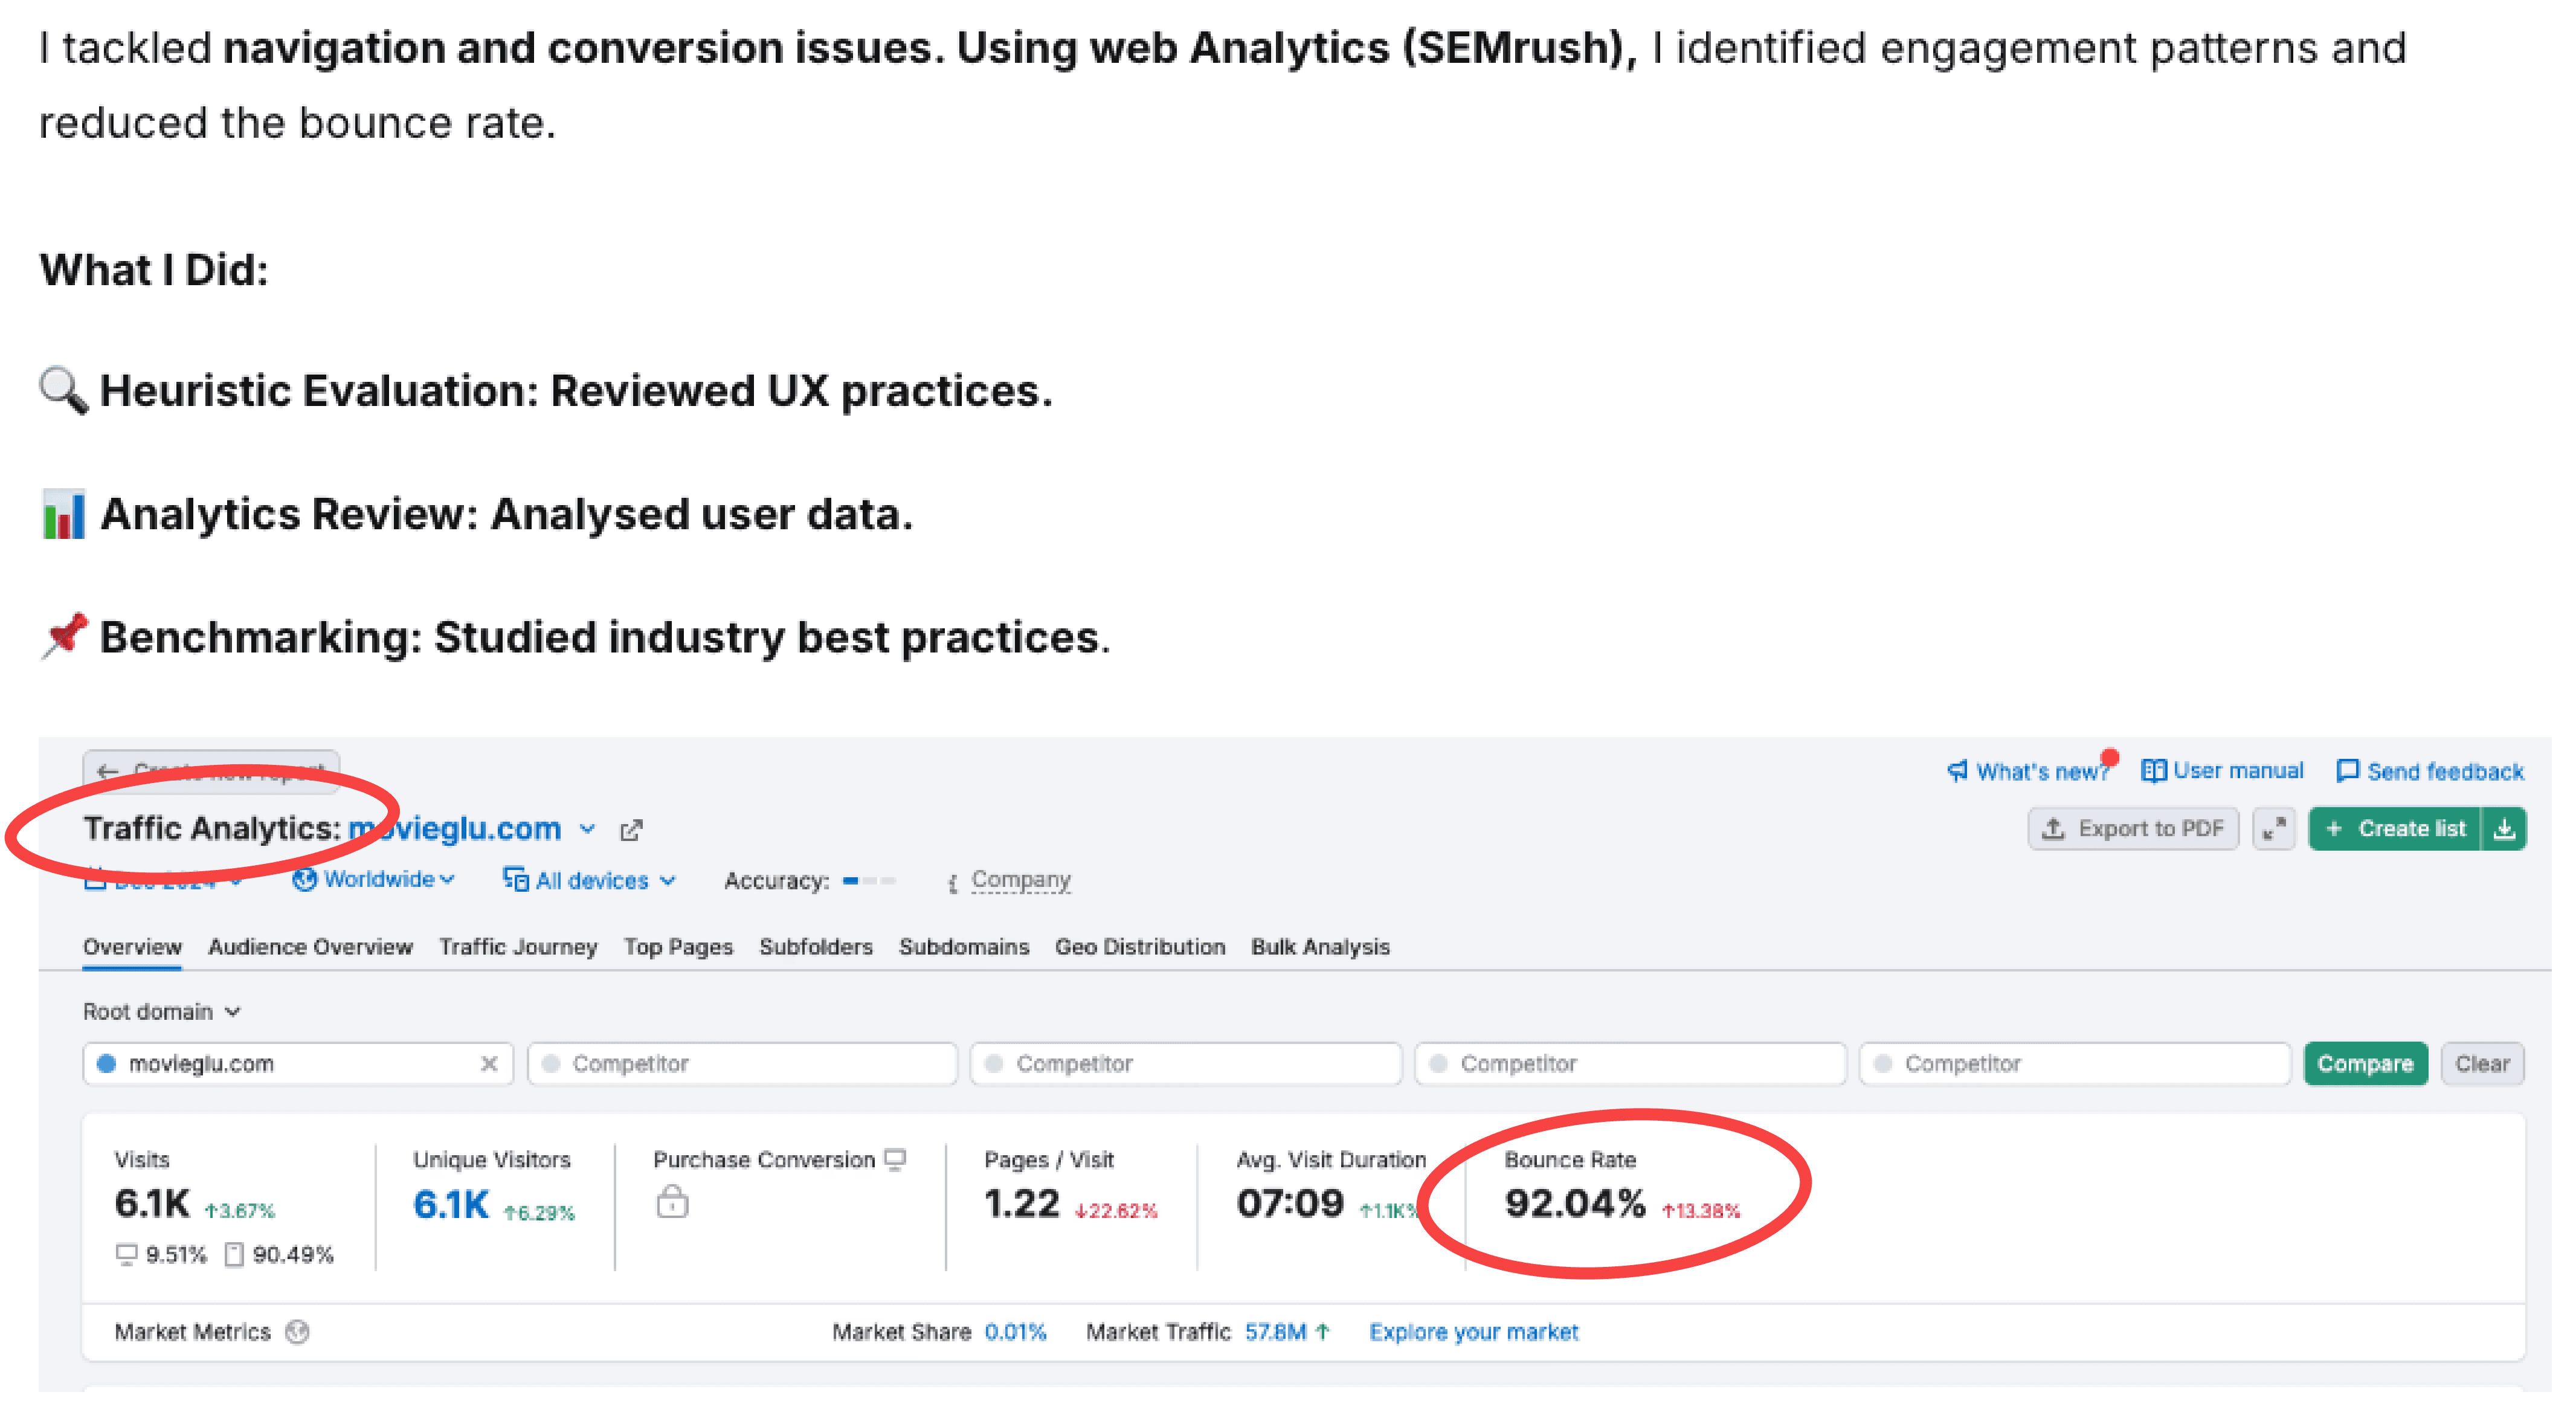Click the Explore your market link
This screenshot has height=1421, width=2576.
point(1473,1332)
